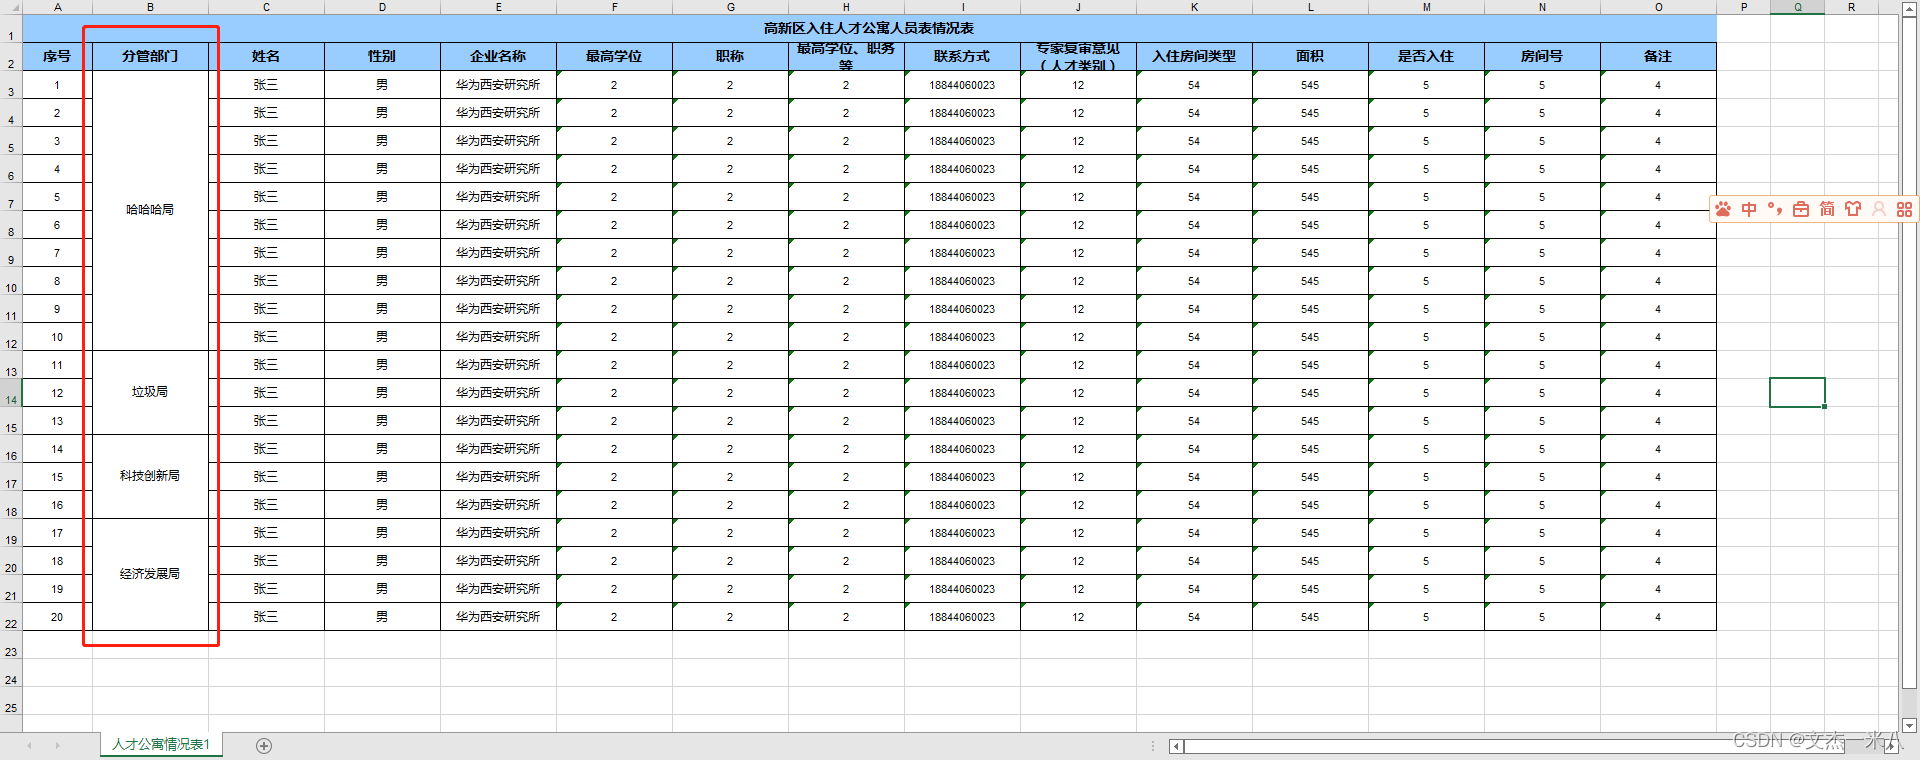The width and height of the screenshot is (1920, 760).
Task: Select column B header
Action: click(150, 7)
